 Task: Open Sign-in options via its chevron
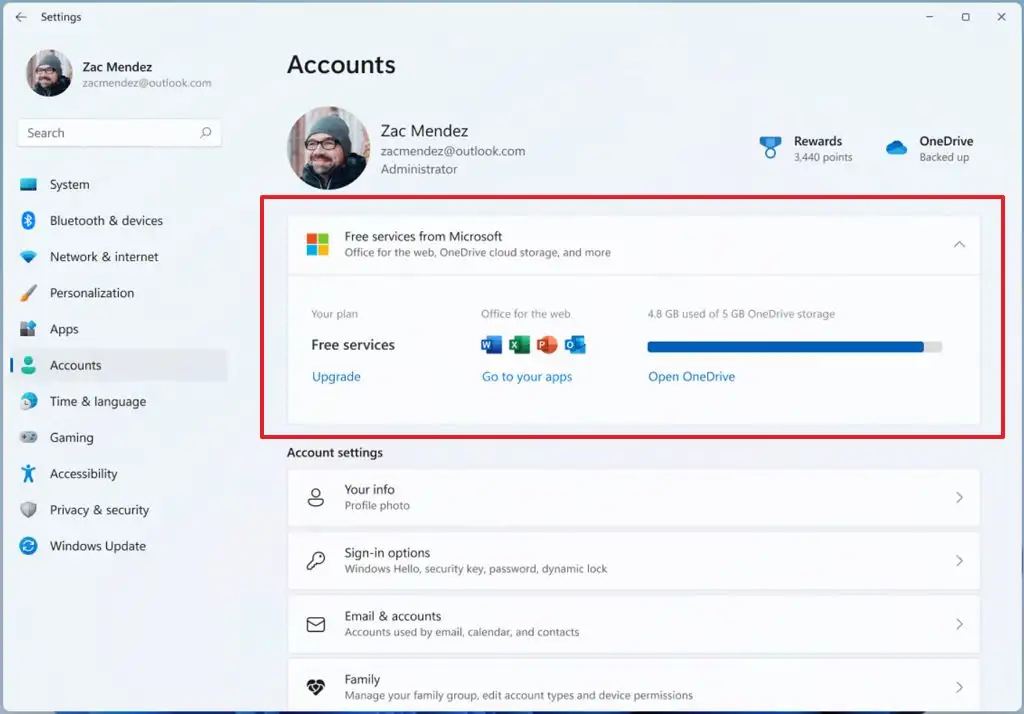pyautogui.click(x=959, y=560)
